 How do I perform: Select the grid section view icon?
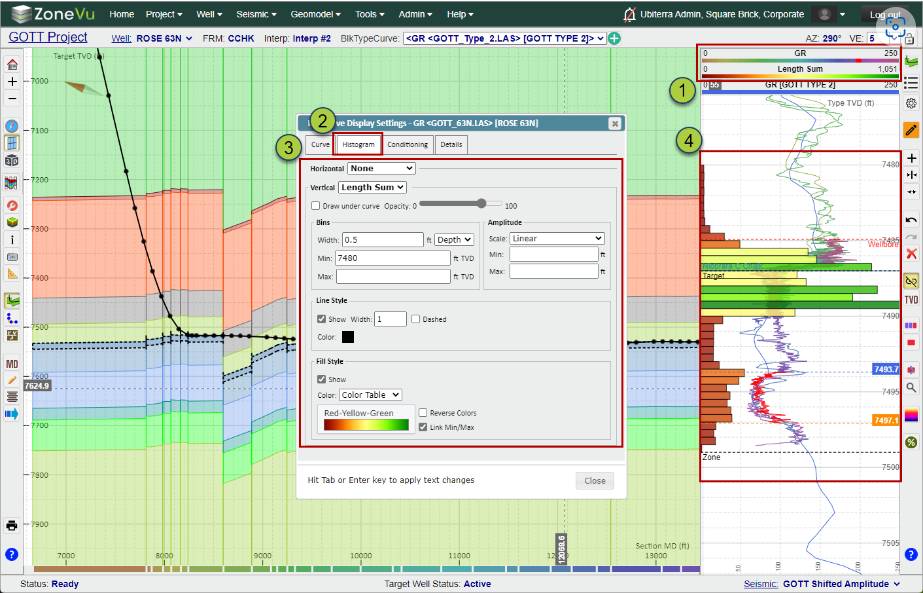pyautogui.click(x=12, y=143)
